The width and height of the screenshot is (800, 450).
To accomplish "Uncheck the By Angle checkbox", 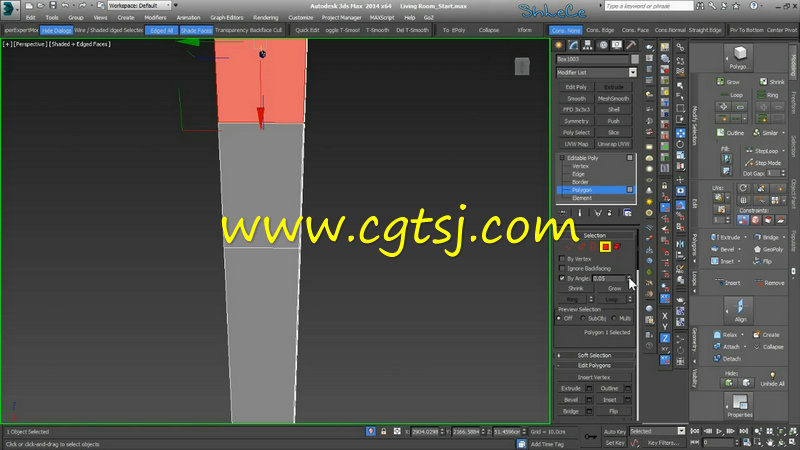I will (562, 278).
